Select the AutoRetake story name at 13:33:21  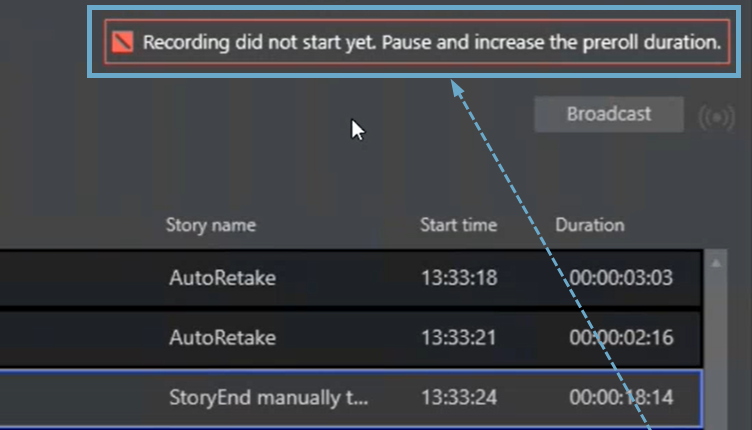[222, 337]
